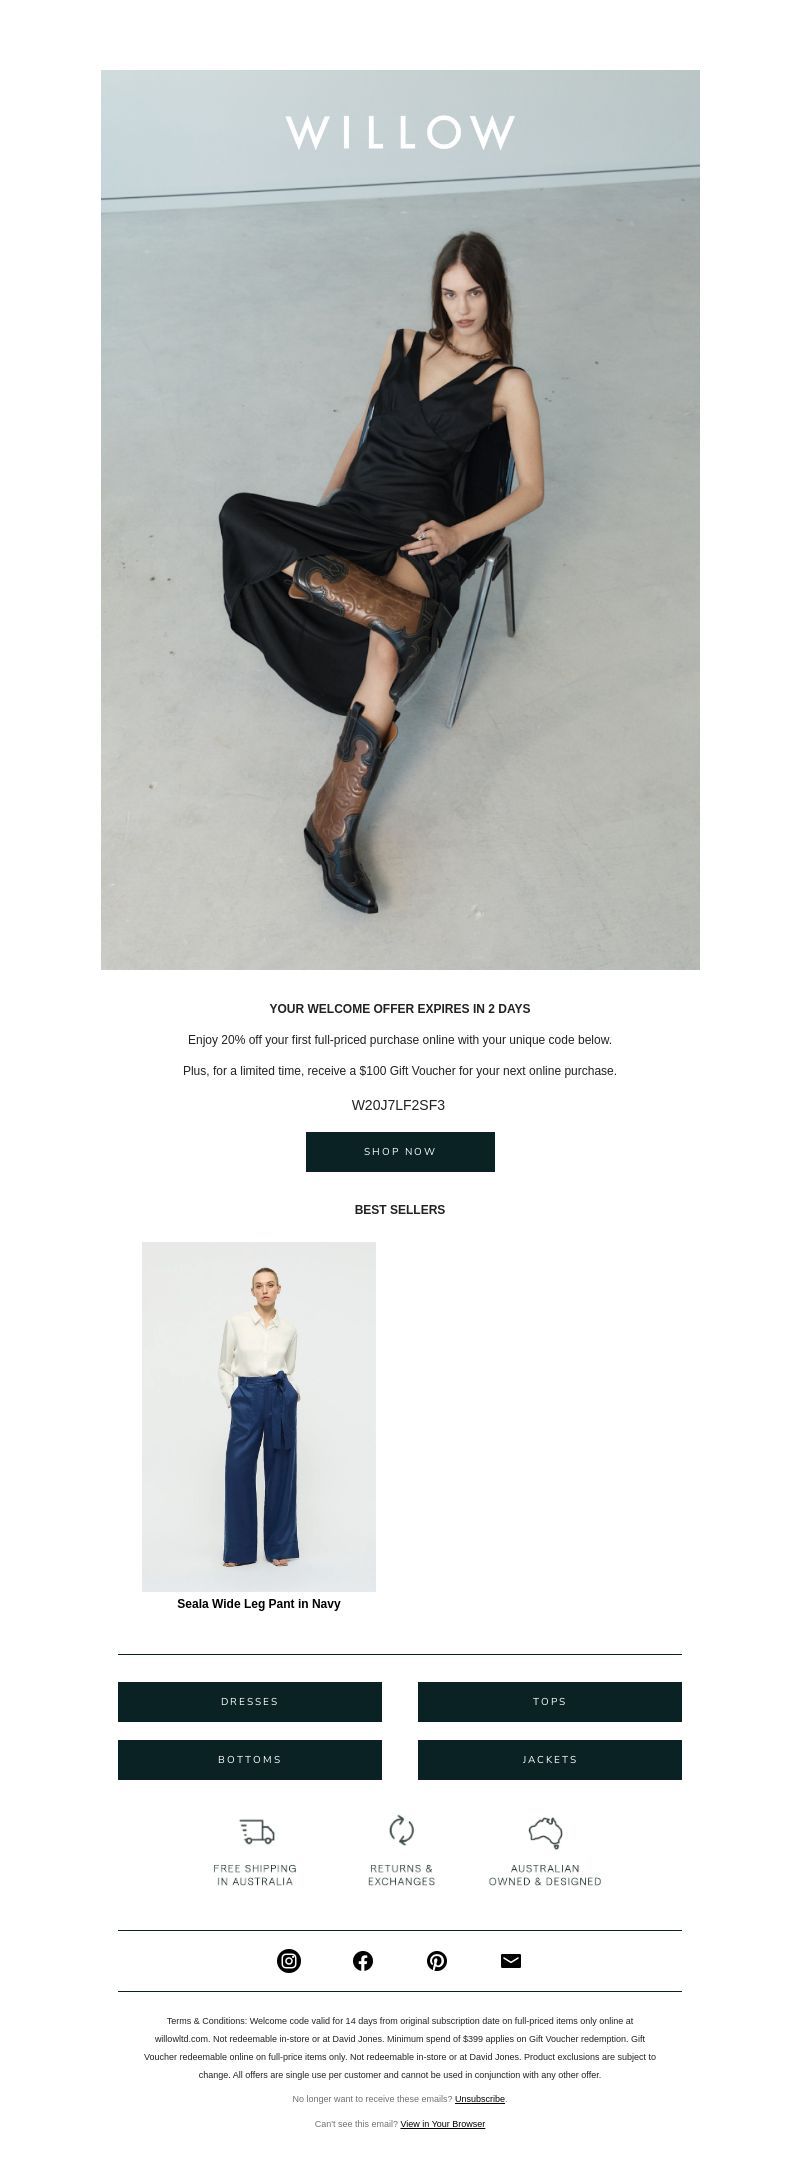Click the View in Your Browser link

pos(443,2124)
